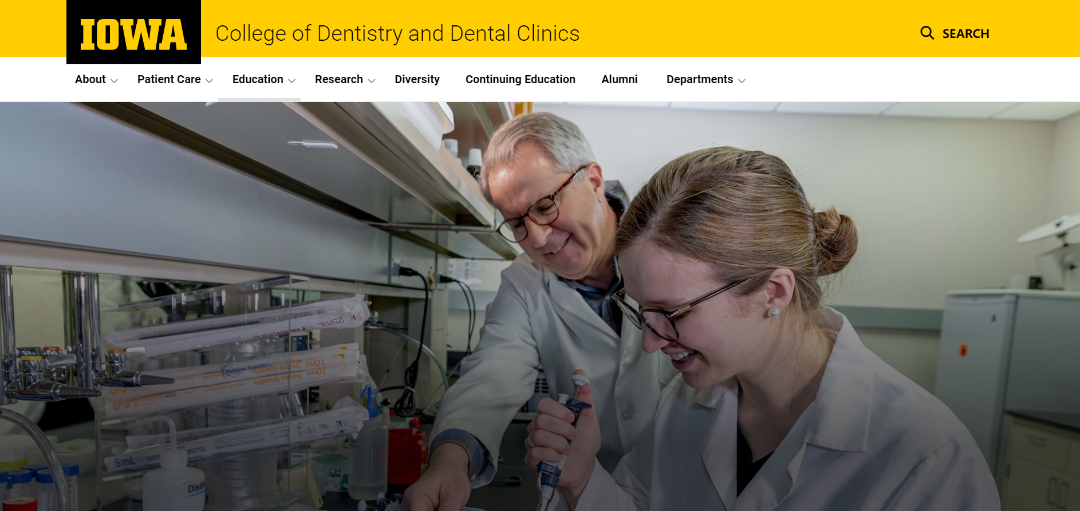
Task: Go to the Diversity page
Action: click(x=417, y=79)
